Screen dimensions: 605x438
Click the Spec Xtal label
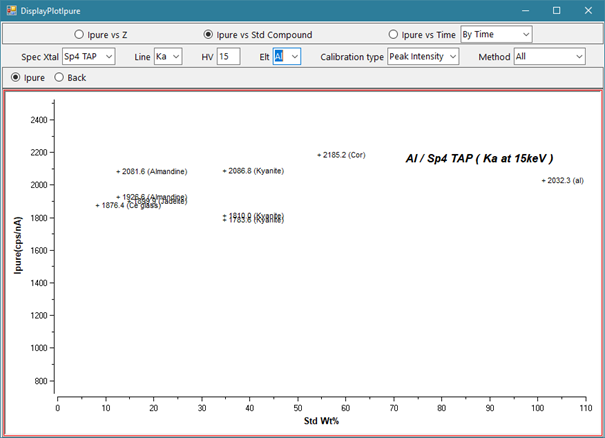pyautogui.click(x=40, y=57)
